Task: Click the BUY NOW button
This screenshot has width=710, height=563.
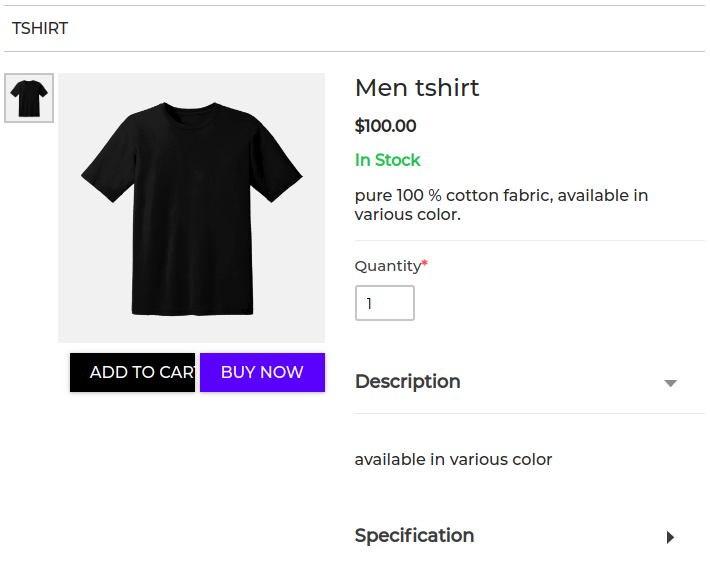Action: pyautogui.click(x=262, y=372)
